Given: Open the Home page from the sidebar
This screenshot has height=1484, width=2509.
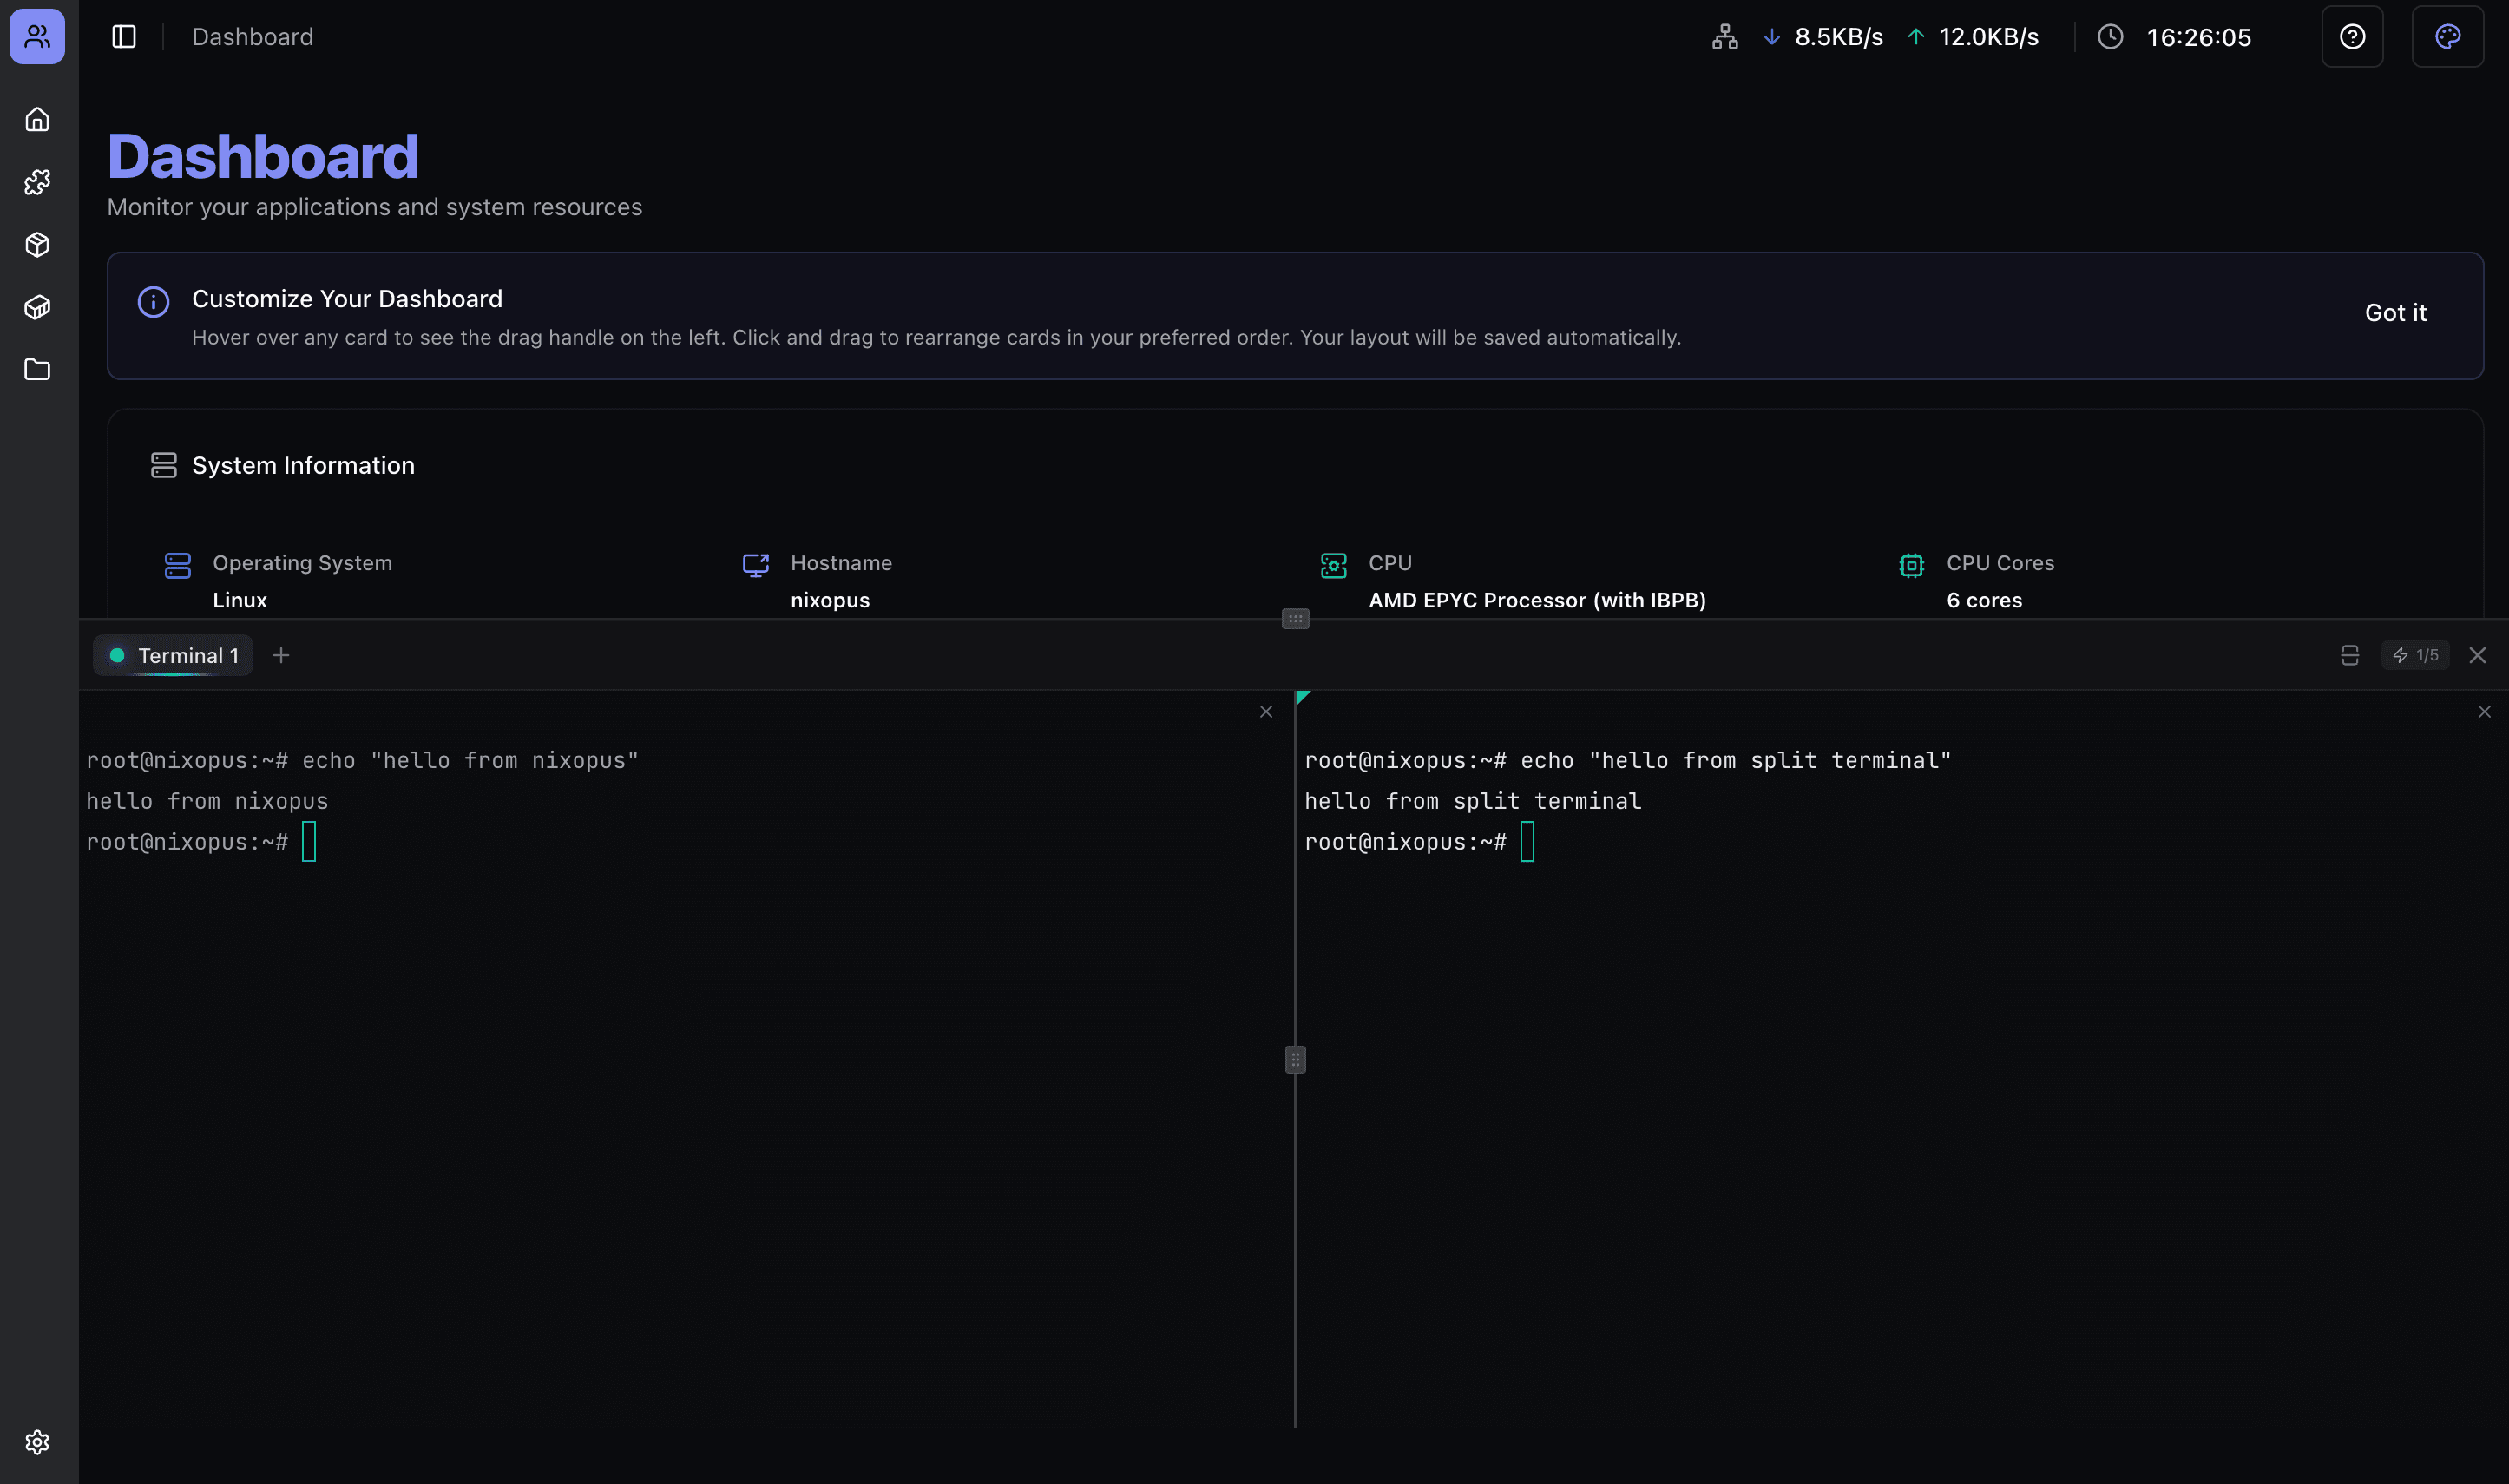Looking at the screenshot, I should 37,118.
